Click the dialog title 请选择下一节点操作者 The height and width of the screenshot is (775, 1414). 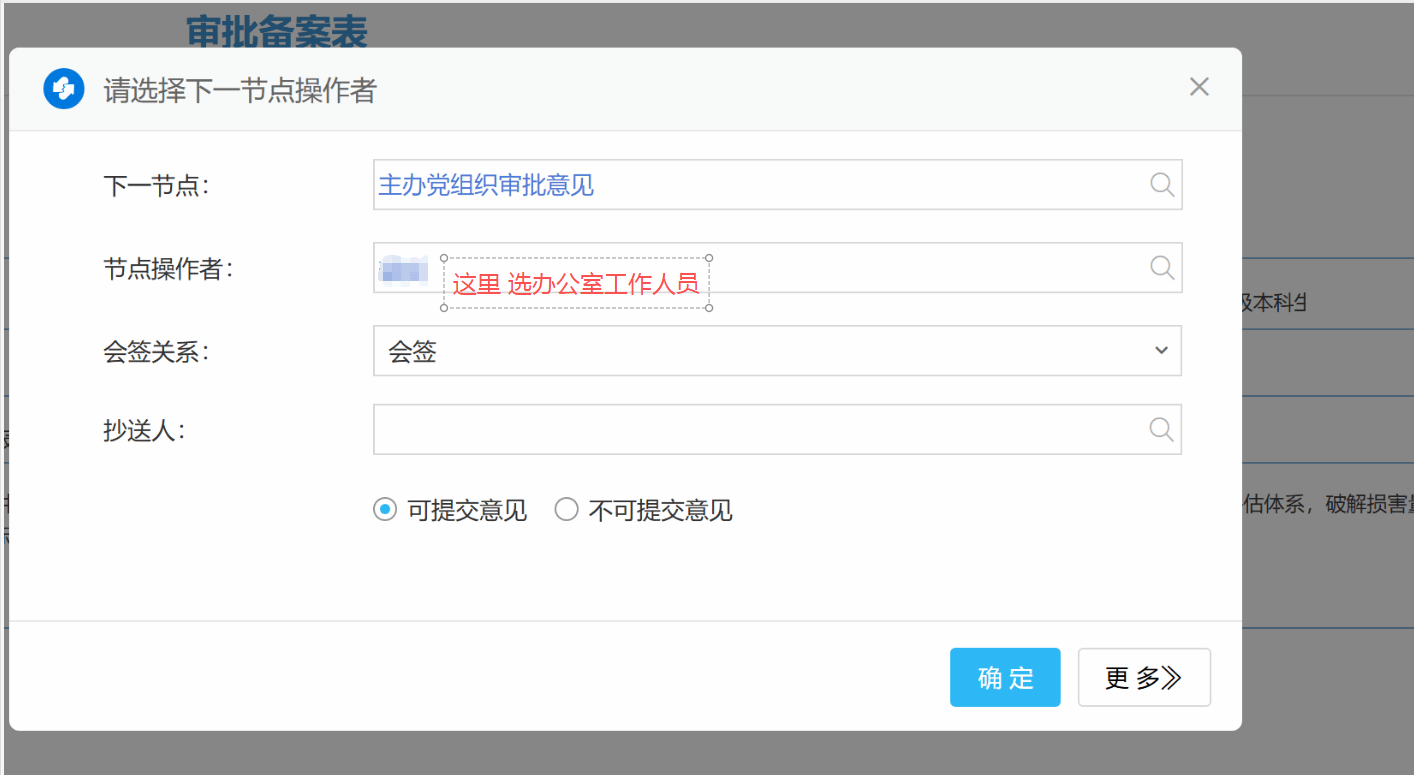point(240,90)
